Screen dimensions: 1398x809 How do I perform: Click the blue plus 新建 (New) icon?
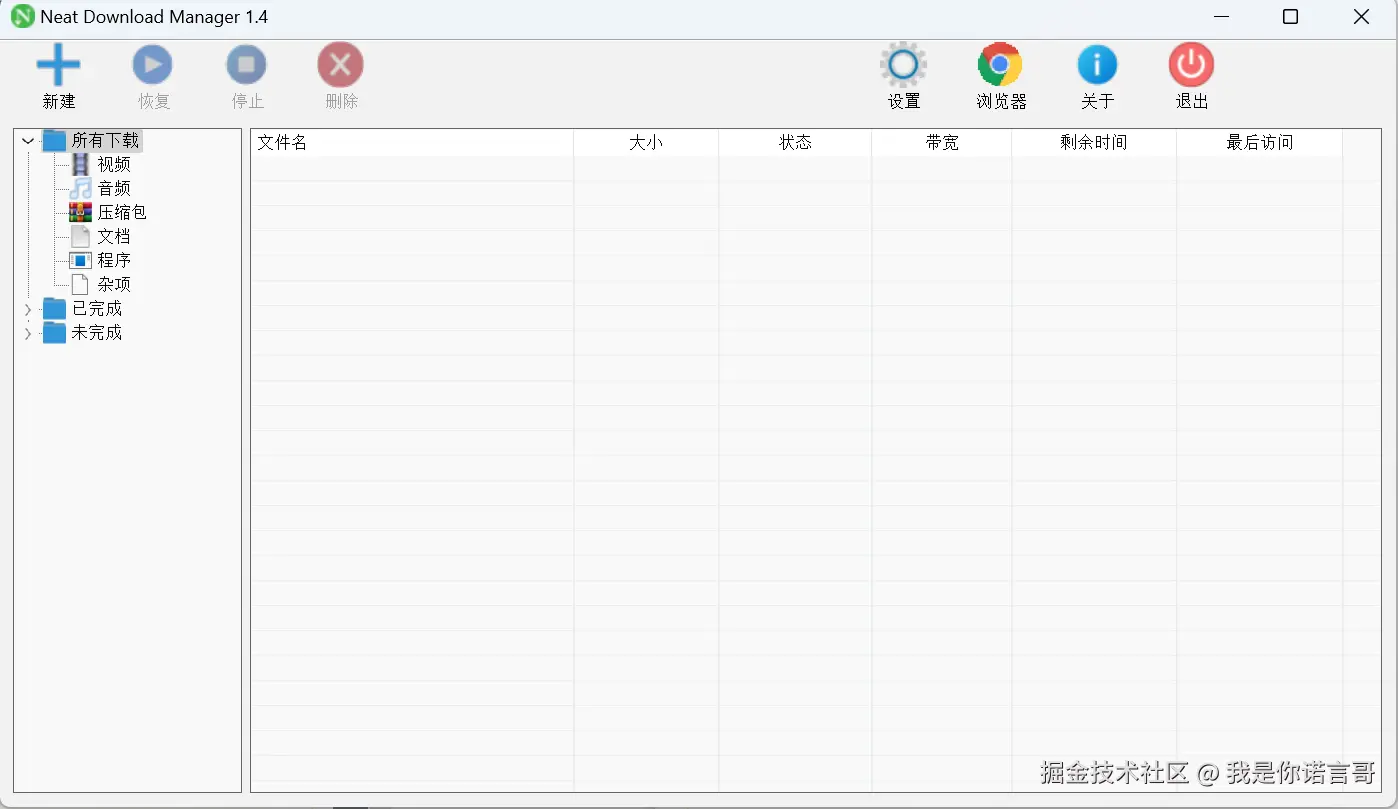pyautogui.click(x=59, y=65)
